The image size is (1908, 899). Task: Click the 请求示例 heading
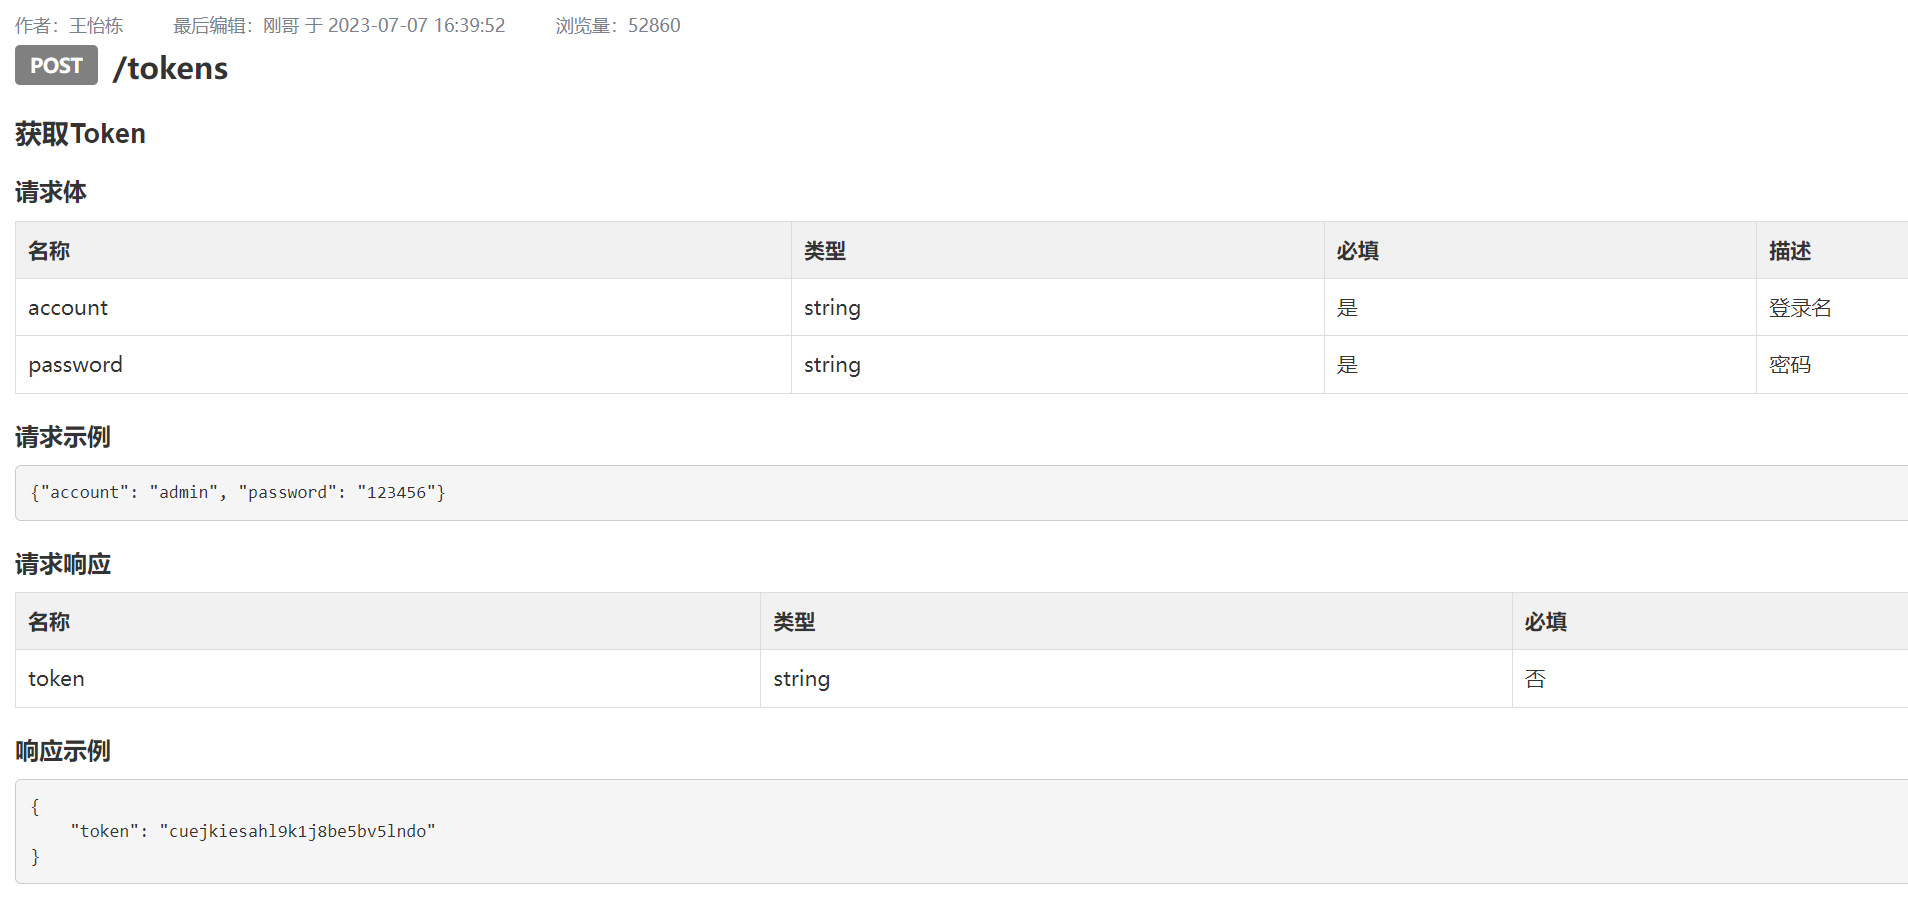click(63, 437)
